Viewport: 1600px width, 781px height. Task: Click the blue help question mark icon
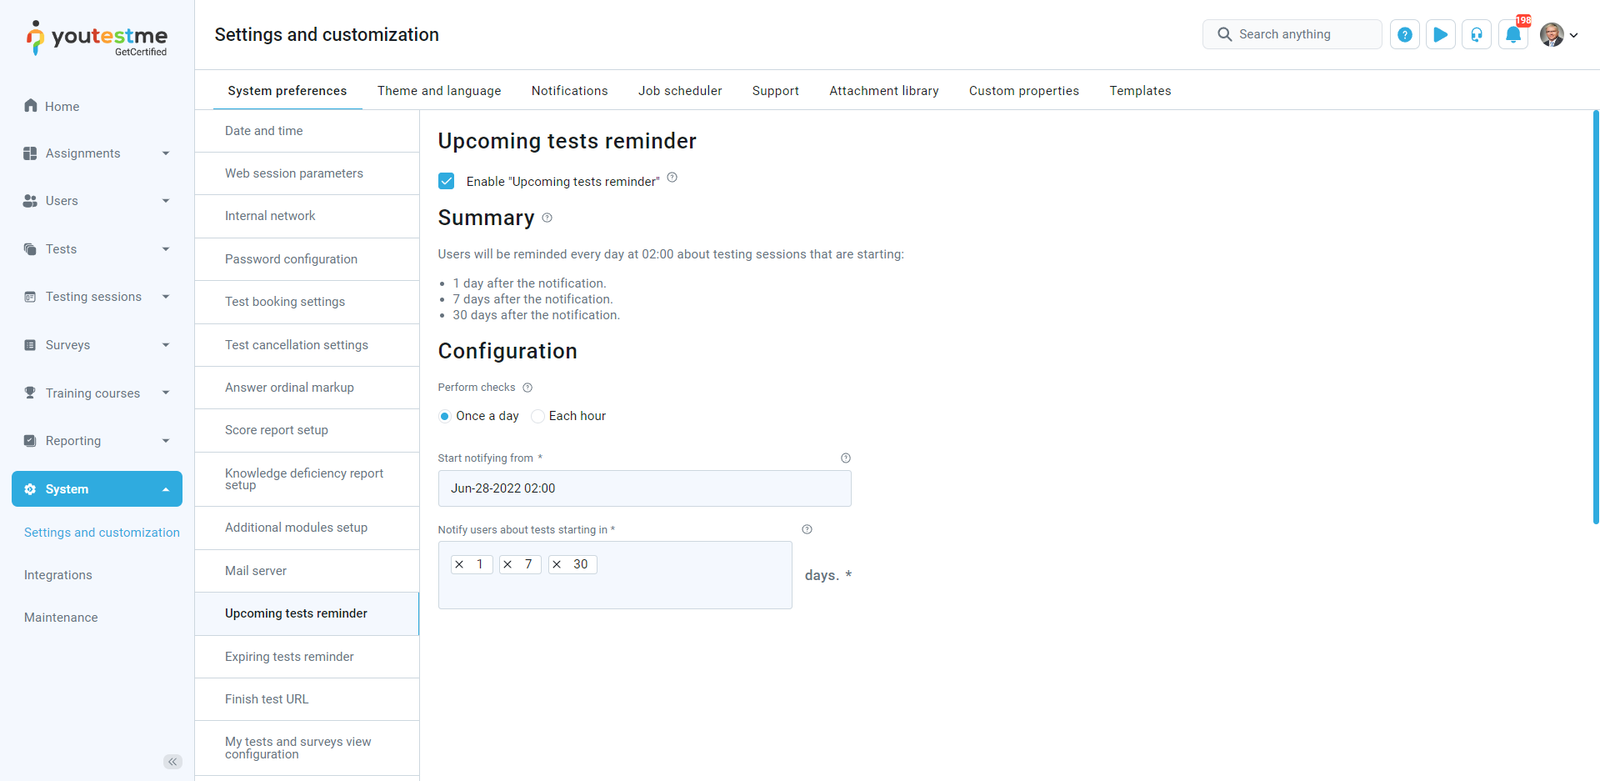(x=1404, y=35)
